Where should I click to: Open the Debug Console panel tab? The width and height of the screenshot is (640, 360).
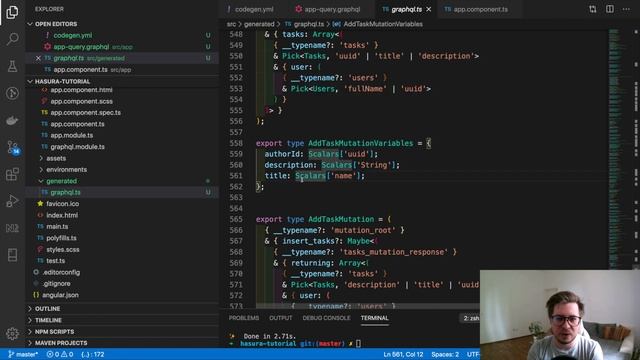(326, 318)
